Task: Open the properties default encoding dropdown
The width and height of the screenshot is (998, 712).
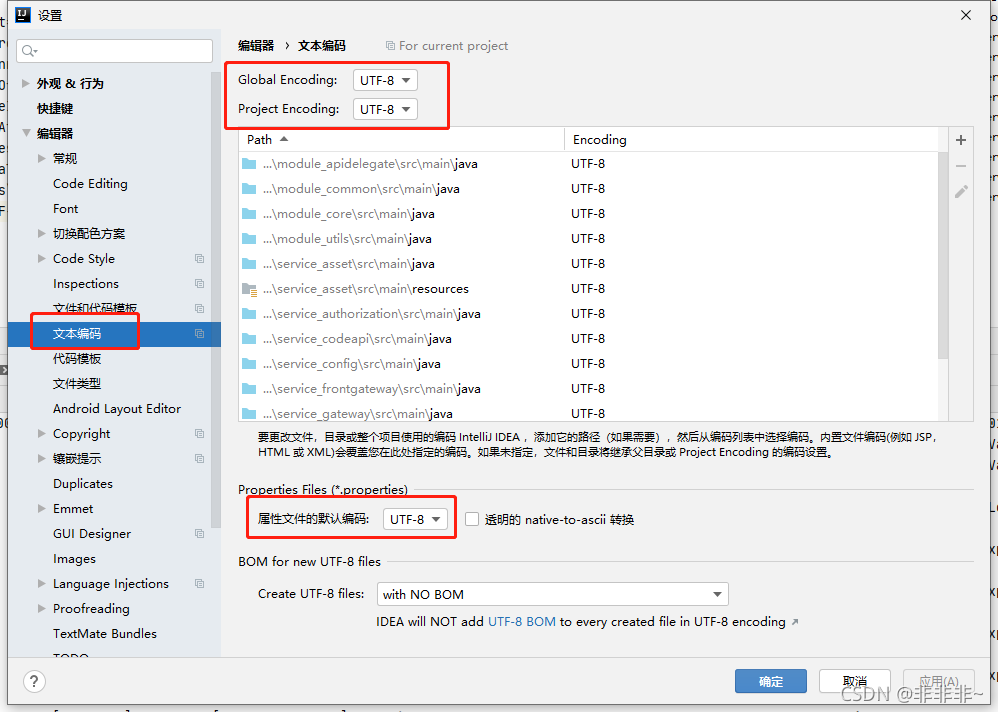Action: [x=415, y=519]
